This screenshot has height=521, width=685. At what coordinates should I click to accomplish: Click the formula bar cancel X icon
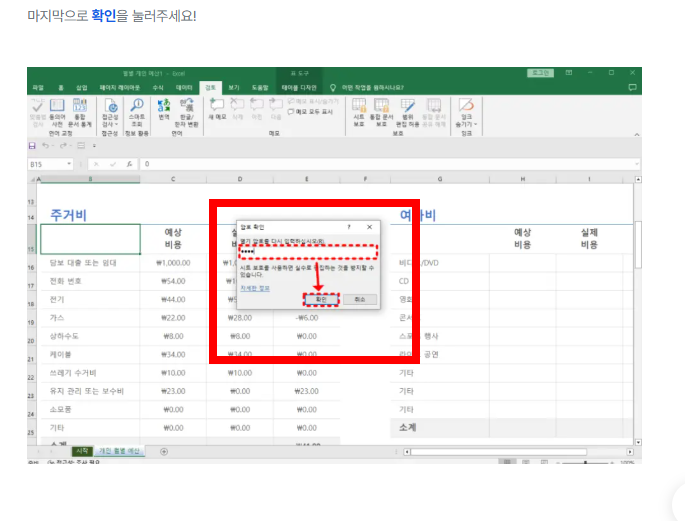(x=96, y=164)
